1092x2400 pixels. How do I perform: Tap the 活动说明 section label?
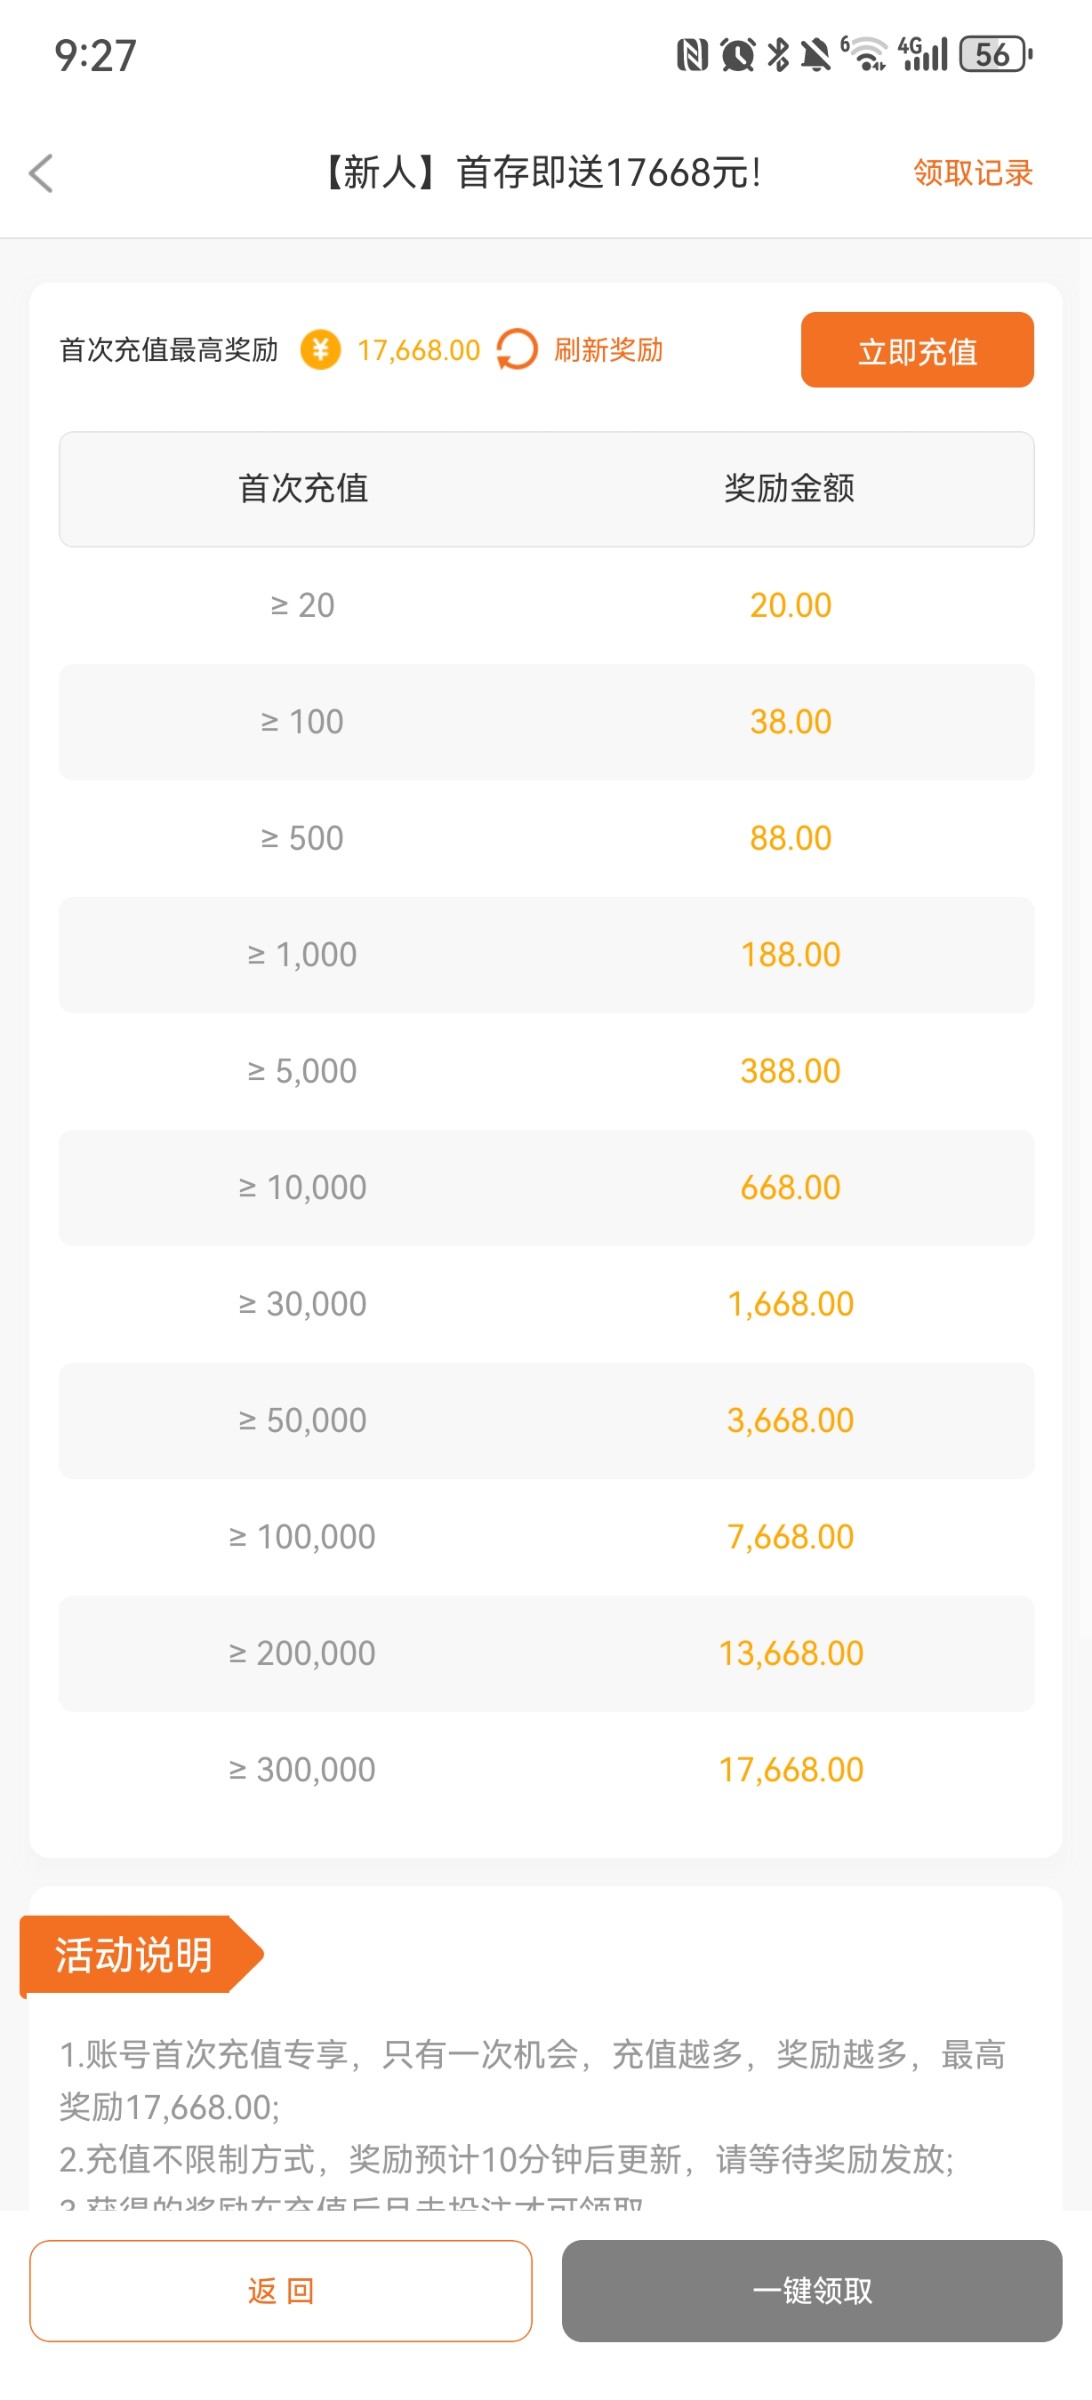tap(134, 1955)
